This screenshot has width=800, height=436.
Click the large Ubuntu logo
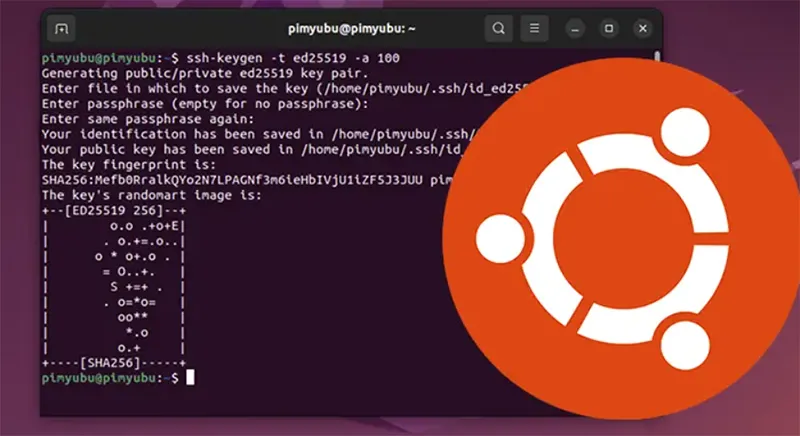pos(621,238)
